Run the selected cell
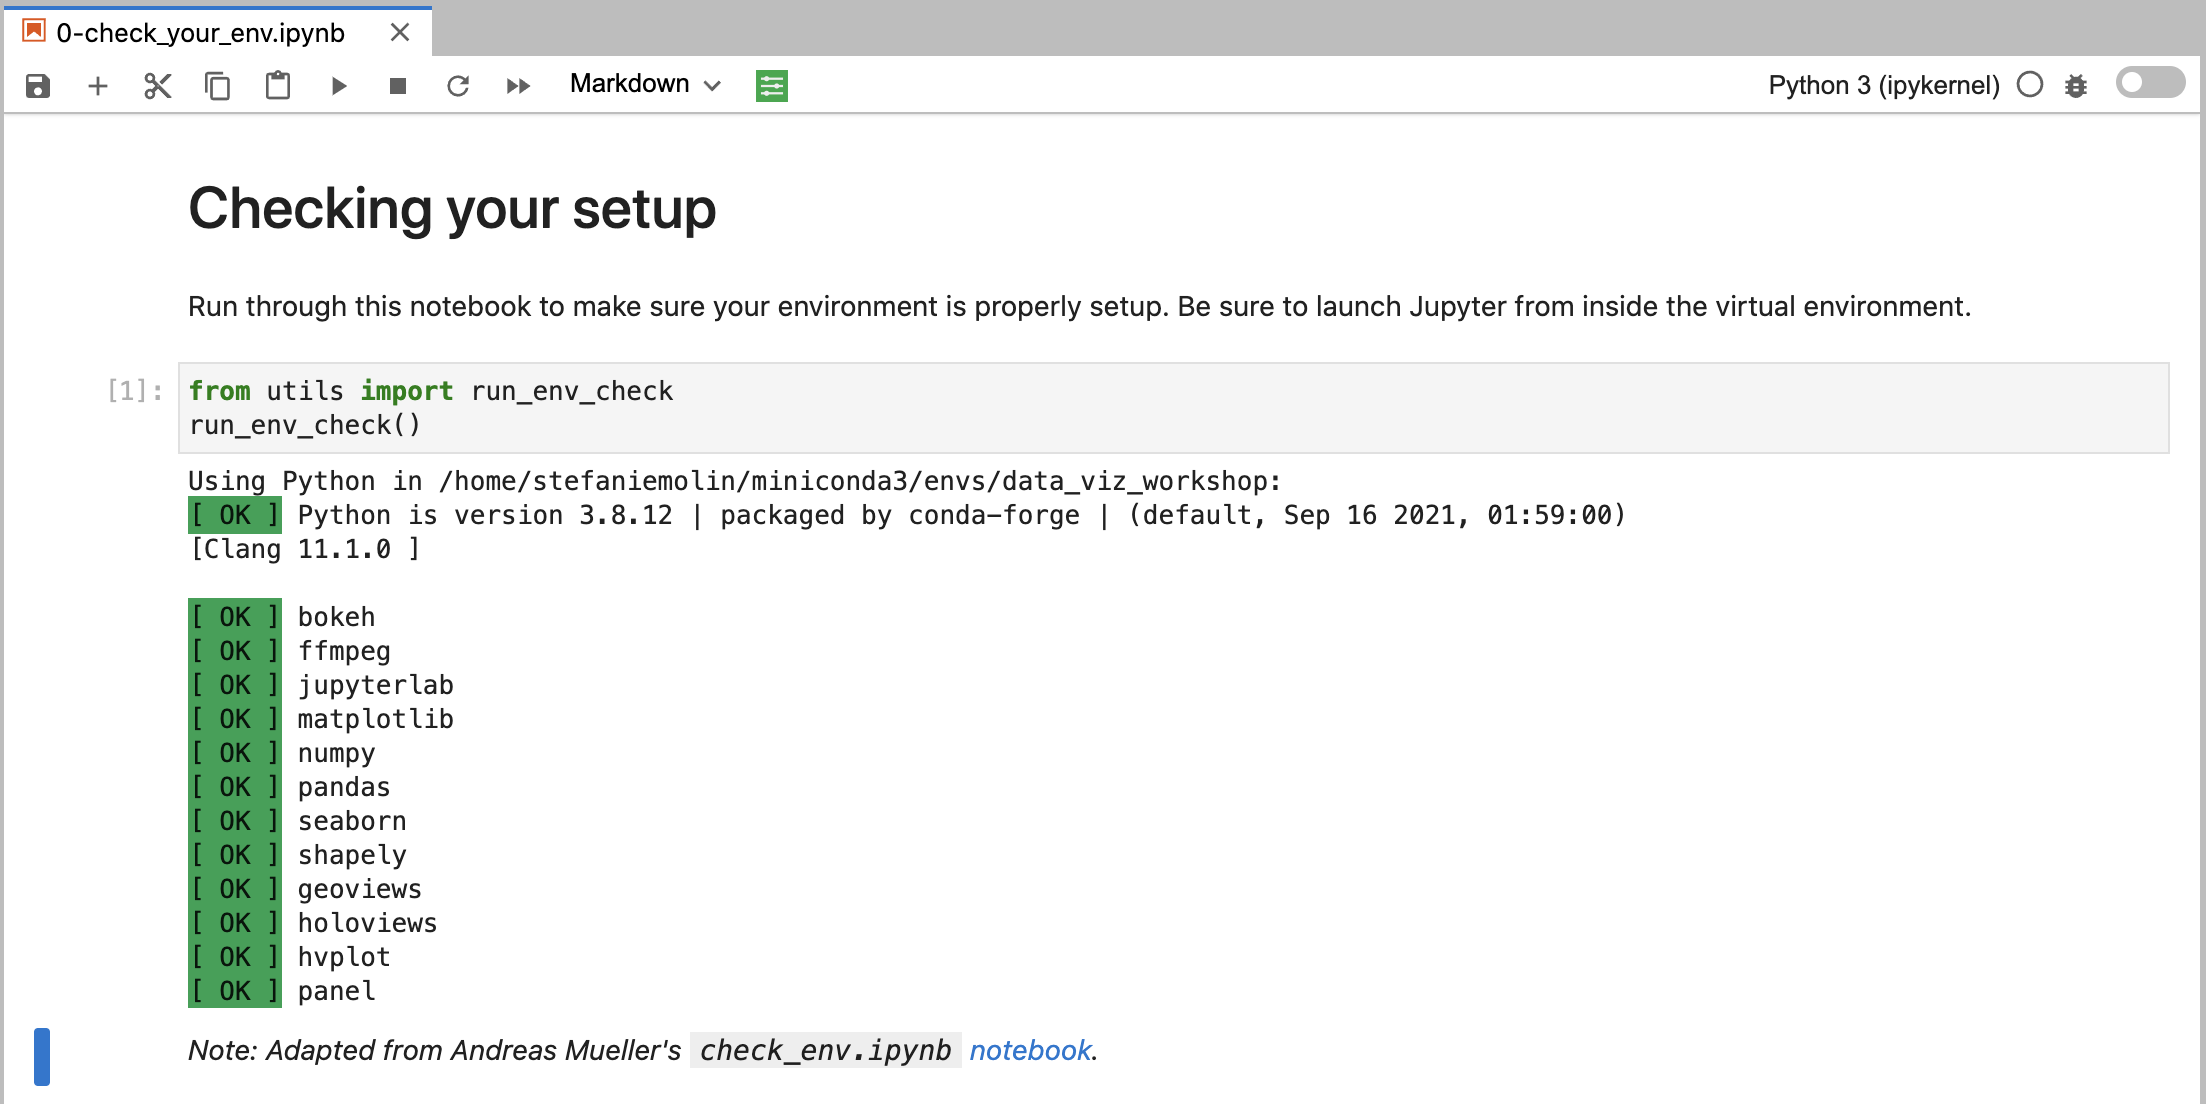 tap(339, 86)
